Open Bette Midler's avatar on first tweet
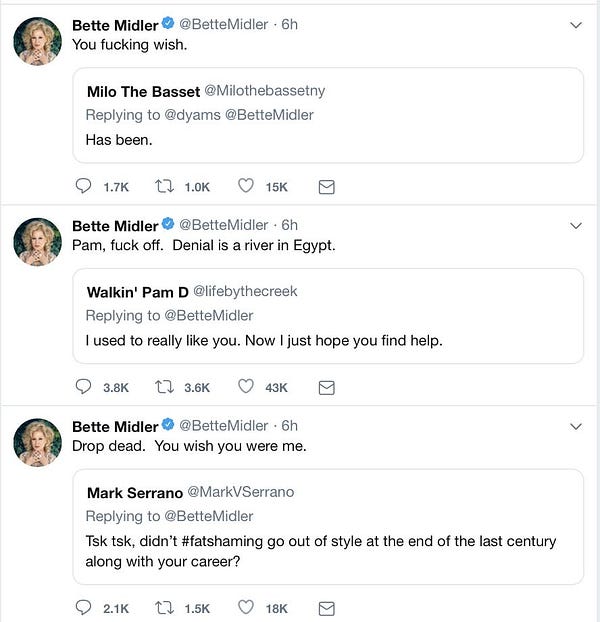This screenshot has width=600, height=622. (38, 41)
